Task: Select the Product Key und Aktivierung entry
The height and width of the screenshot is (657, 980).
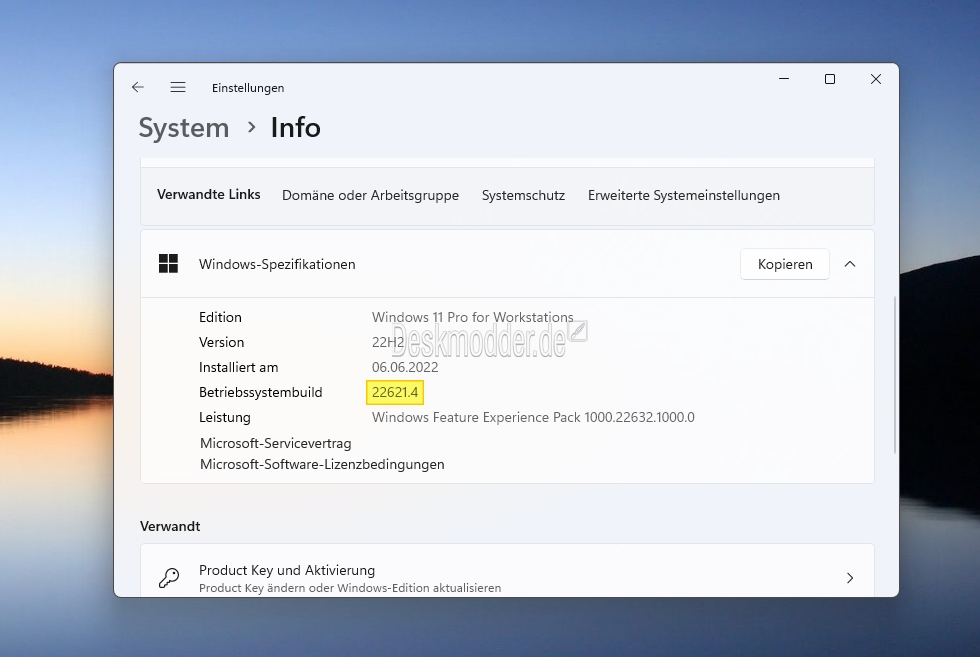Action: point(507,570)
